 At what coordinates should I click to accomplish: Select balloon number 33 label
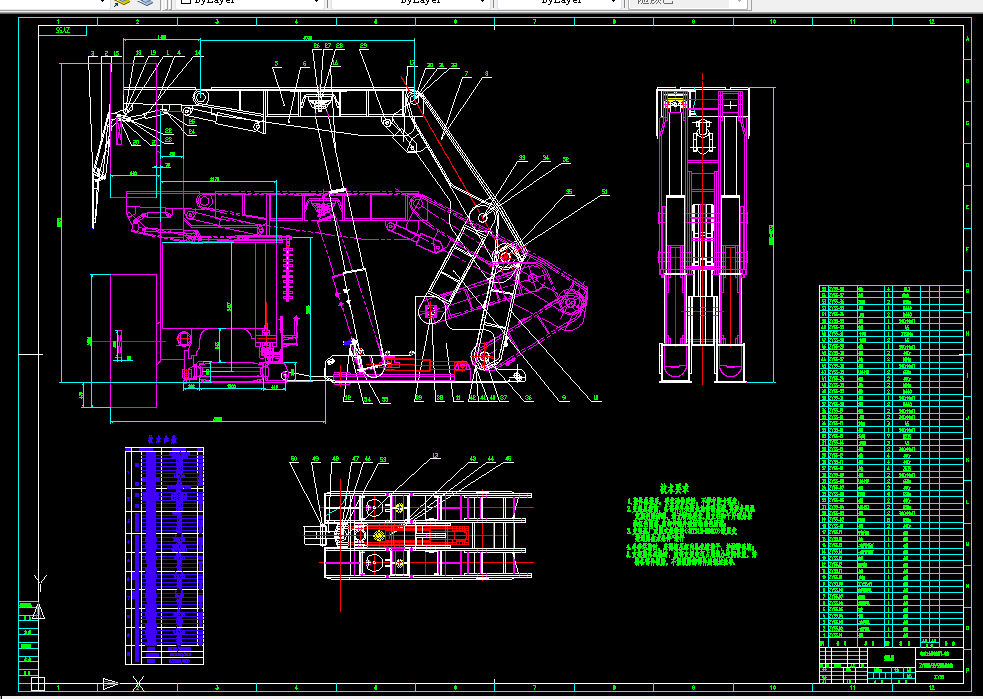[522, 158]
